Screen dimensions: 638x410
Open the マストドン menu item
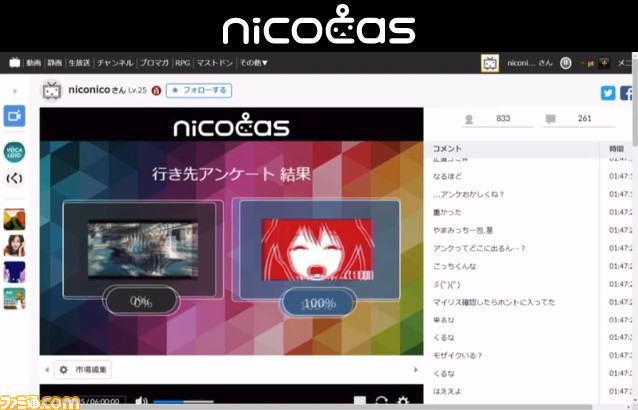tap(215, 63)
